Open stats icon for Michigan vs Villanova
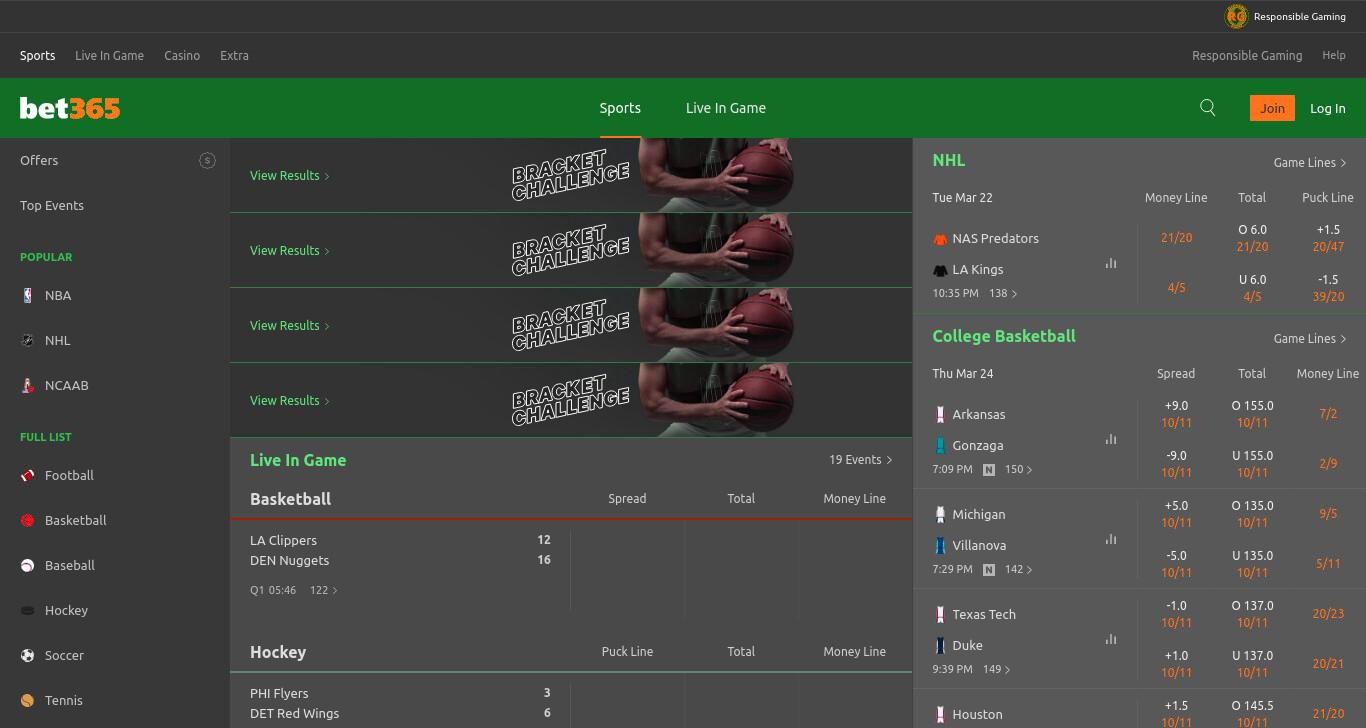Image resolution: width=1366 pixels, height=728 pixels. [1111, 539]
